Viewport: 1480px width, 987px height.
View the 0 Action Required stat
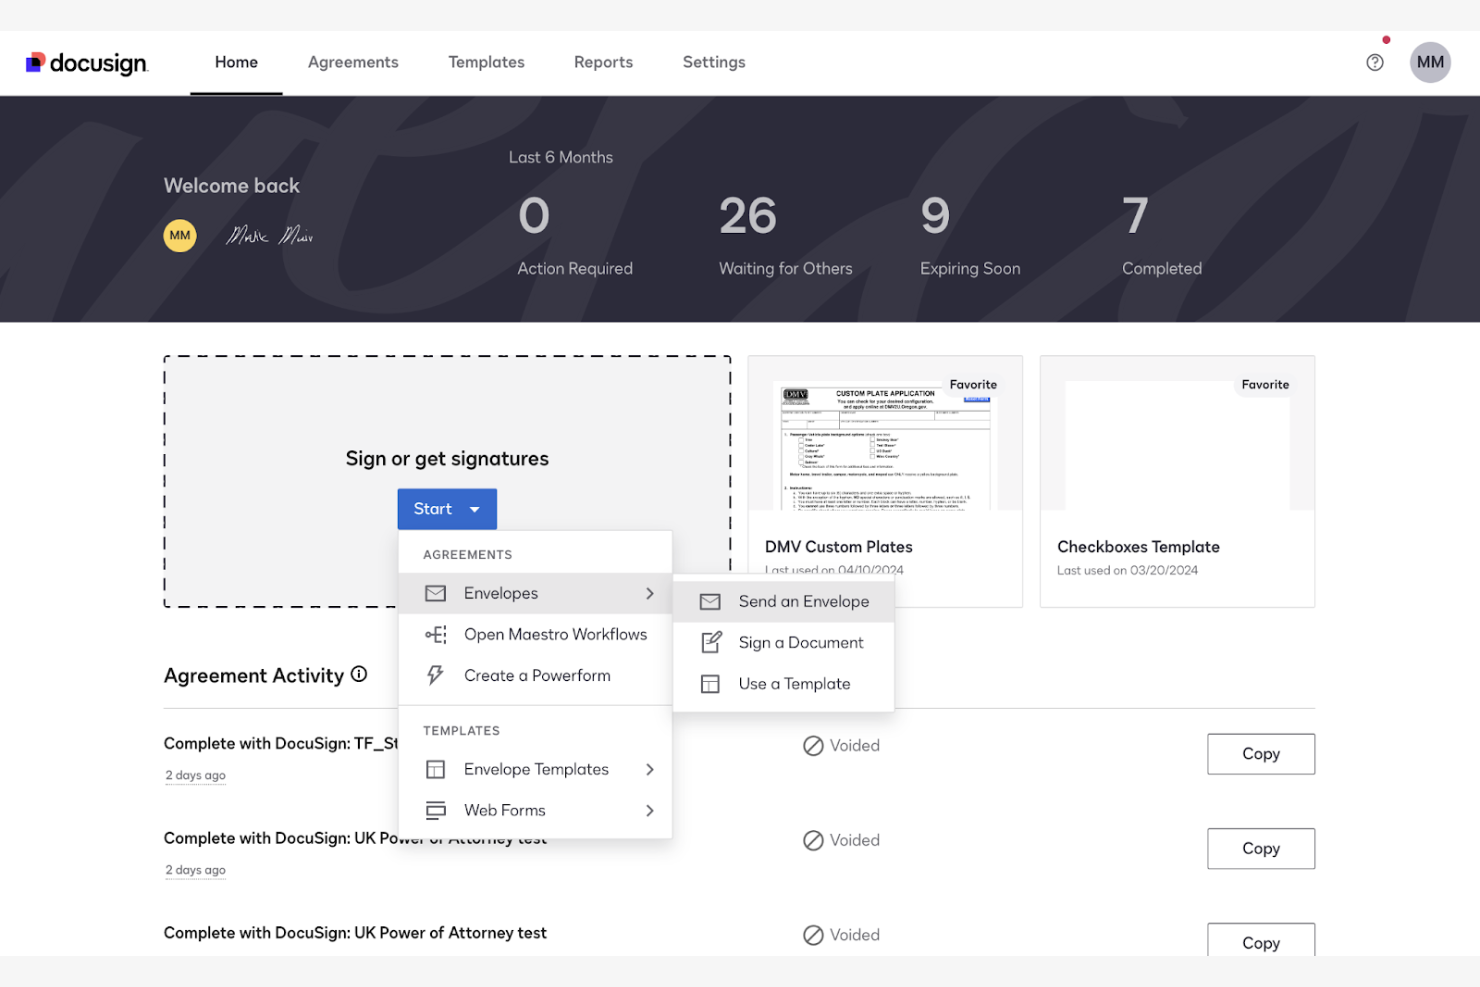pos(575,236)
